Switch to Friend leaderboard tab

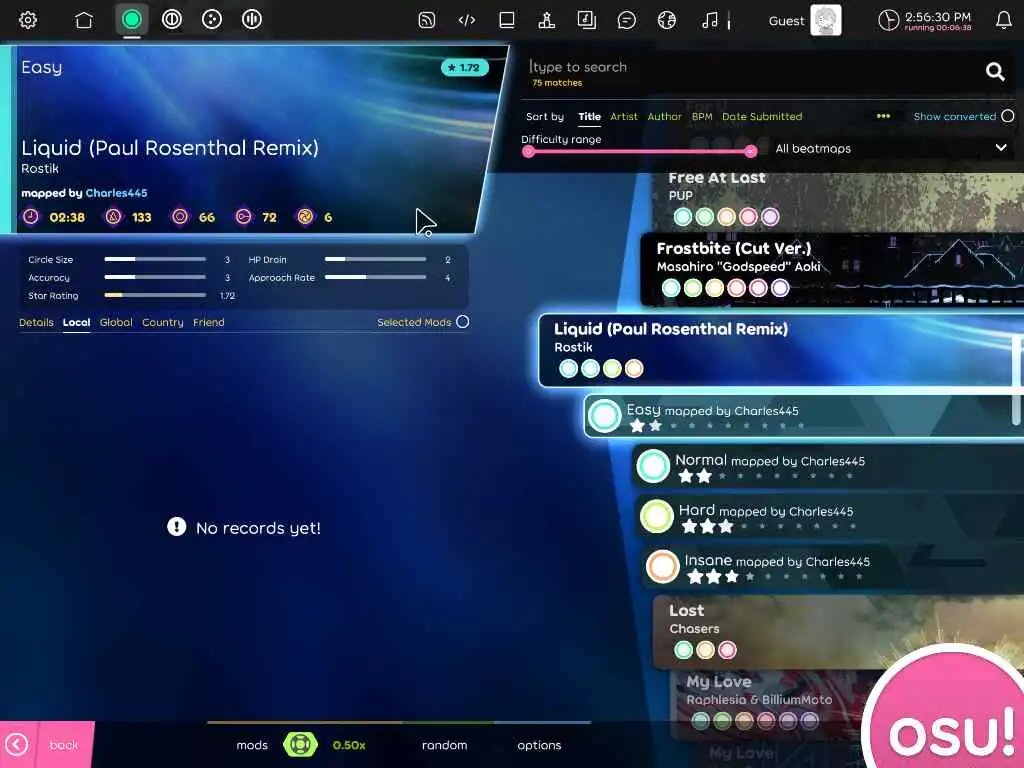point(208,323)
